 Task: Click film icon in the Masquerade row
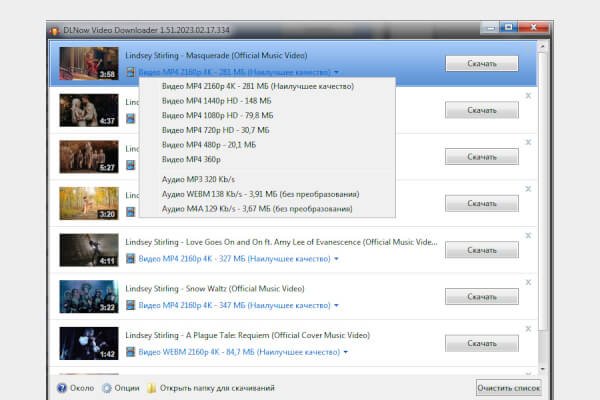point(130,72)
